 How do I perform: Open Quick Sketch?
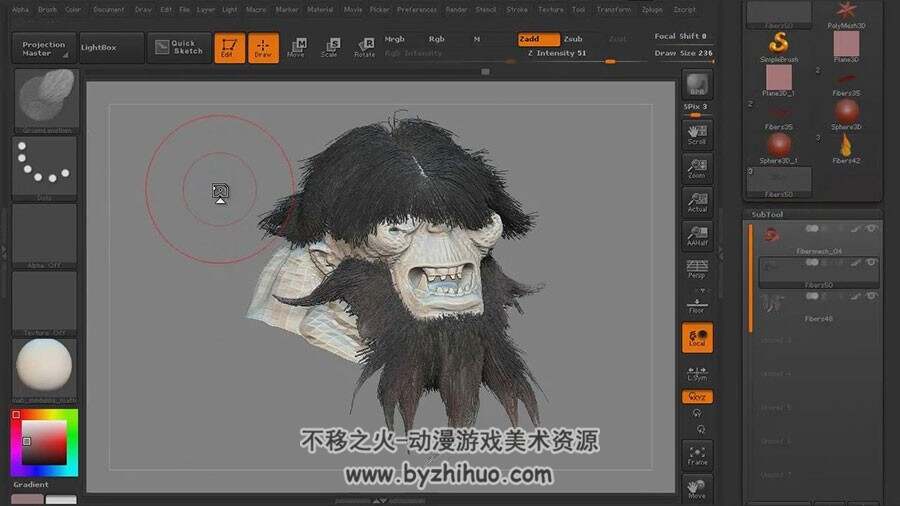pyautogui.click(x=180, y=48)
